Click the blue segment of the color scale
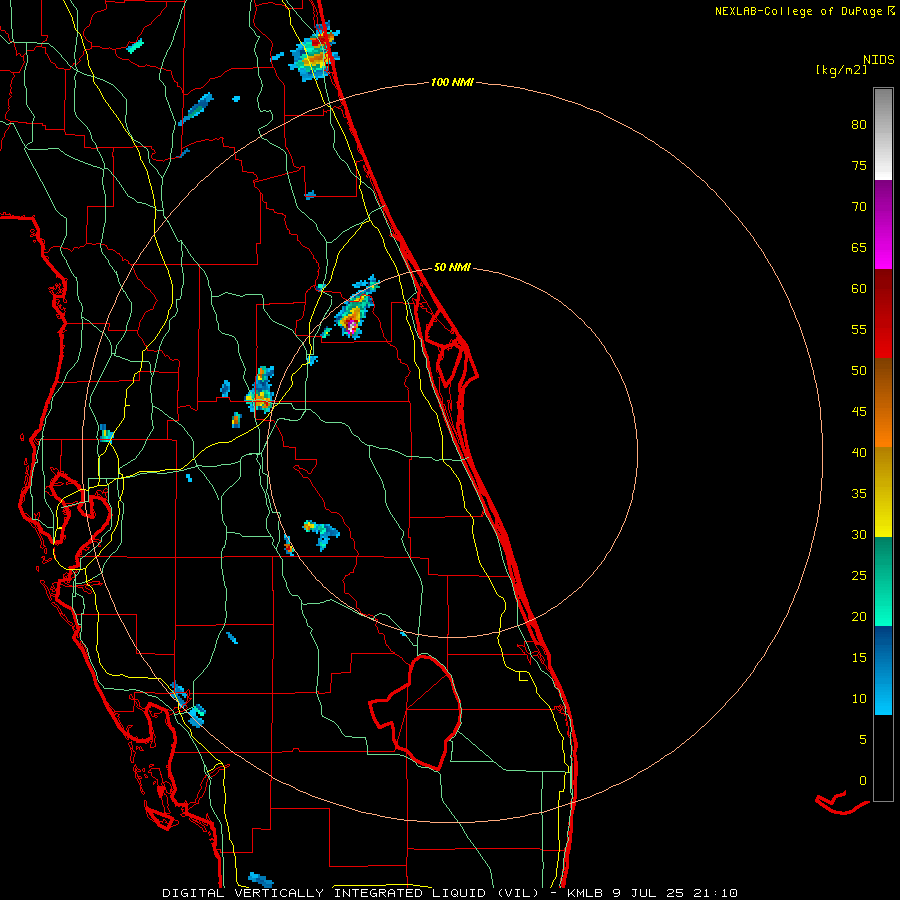 [883, 670]
